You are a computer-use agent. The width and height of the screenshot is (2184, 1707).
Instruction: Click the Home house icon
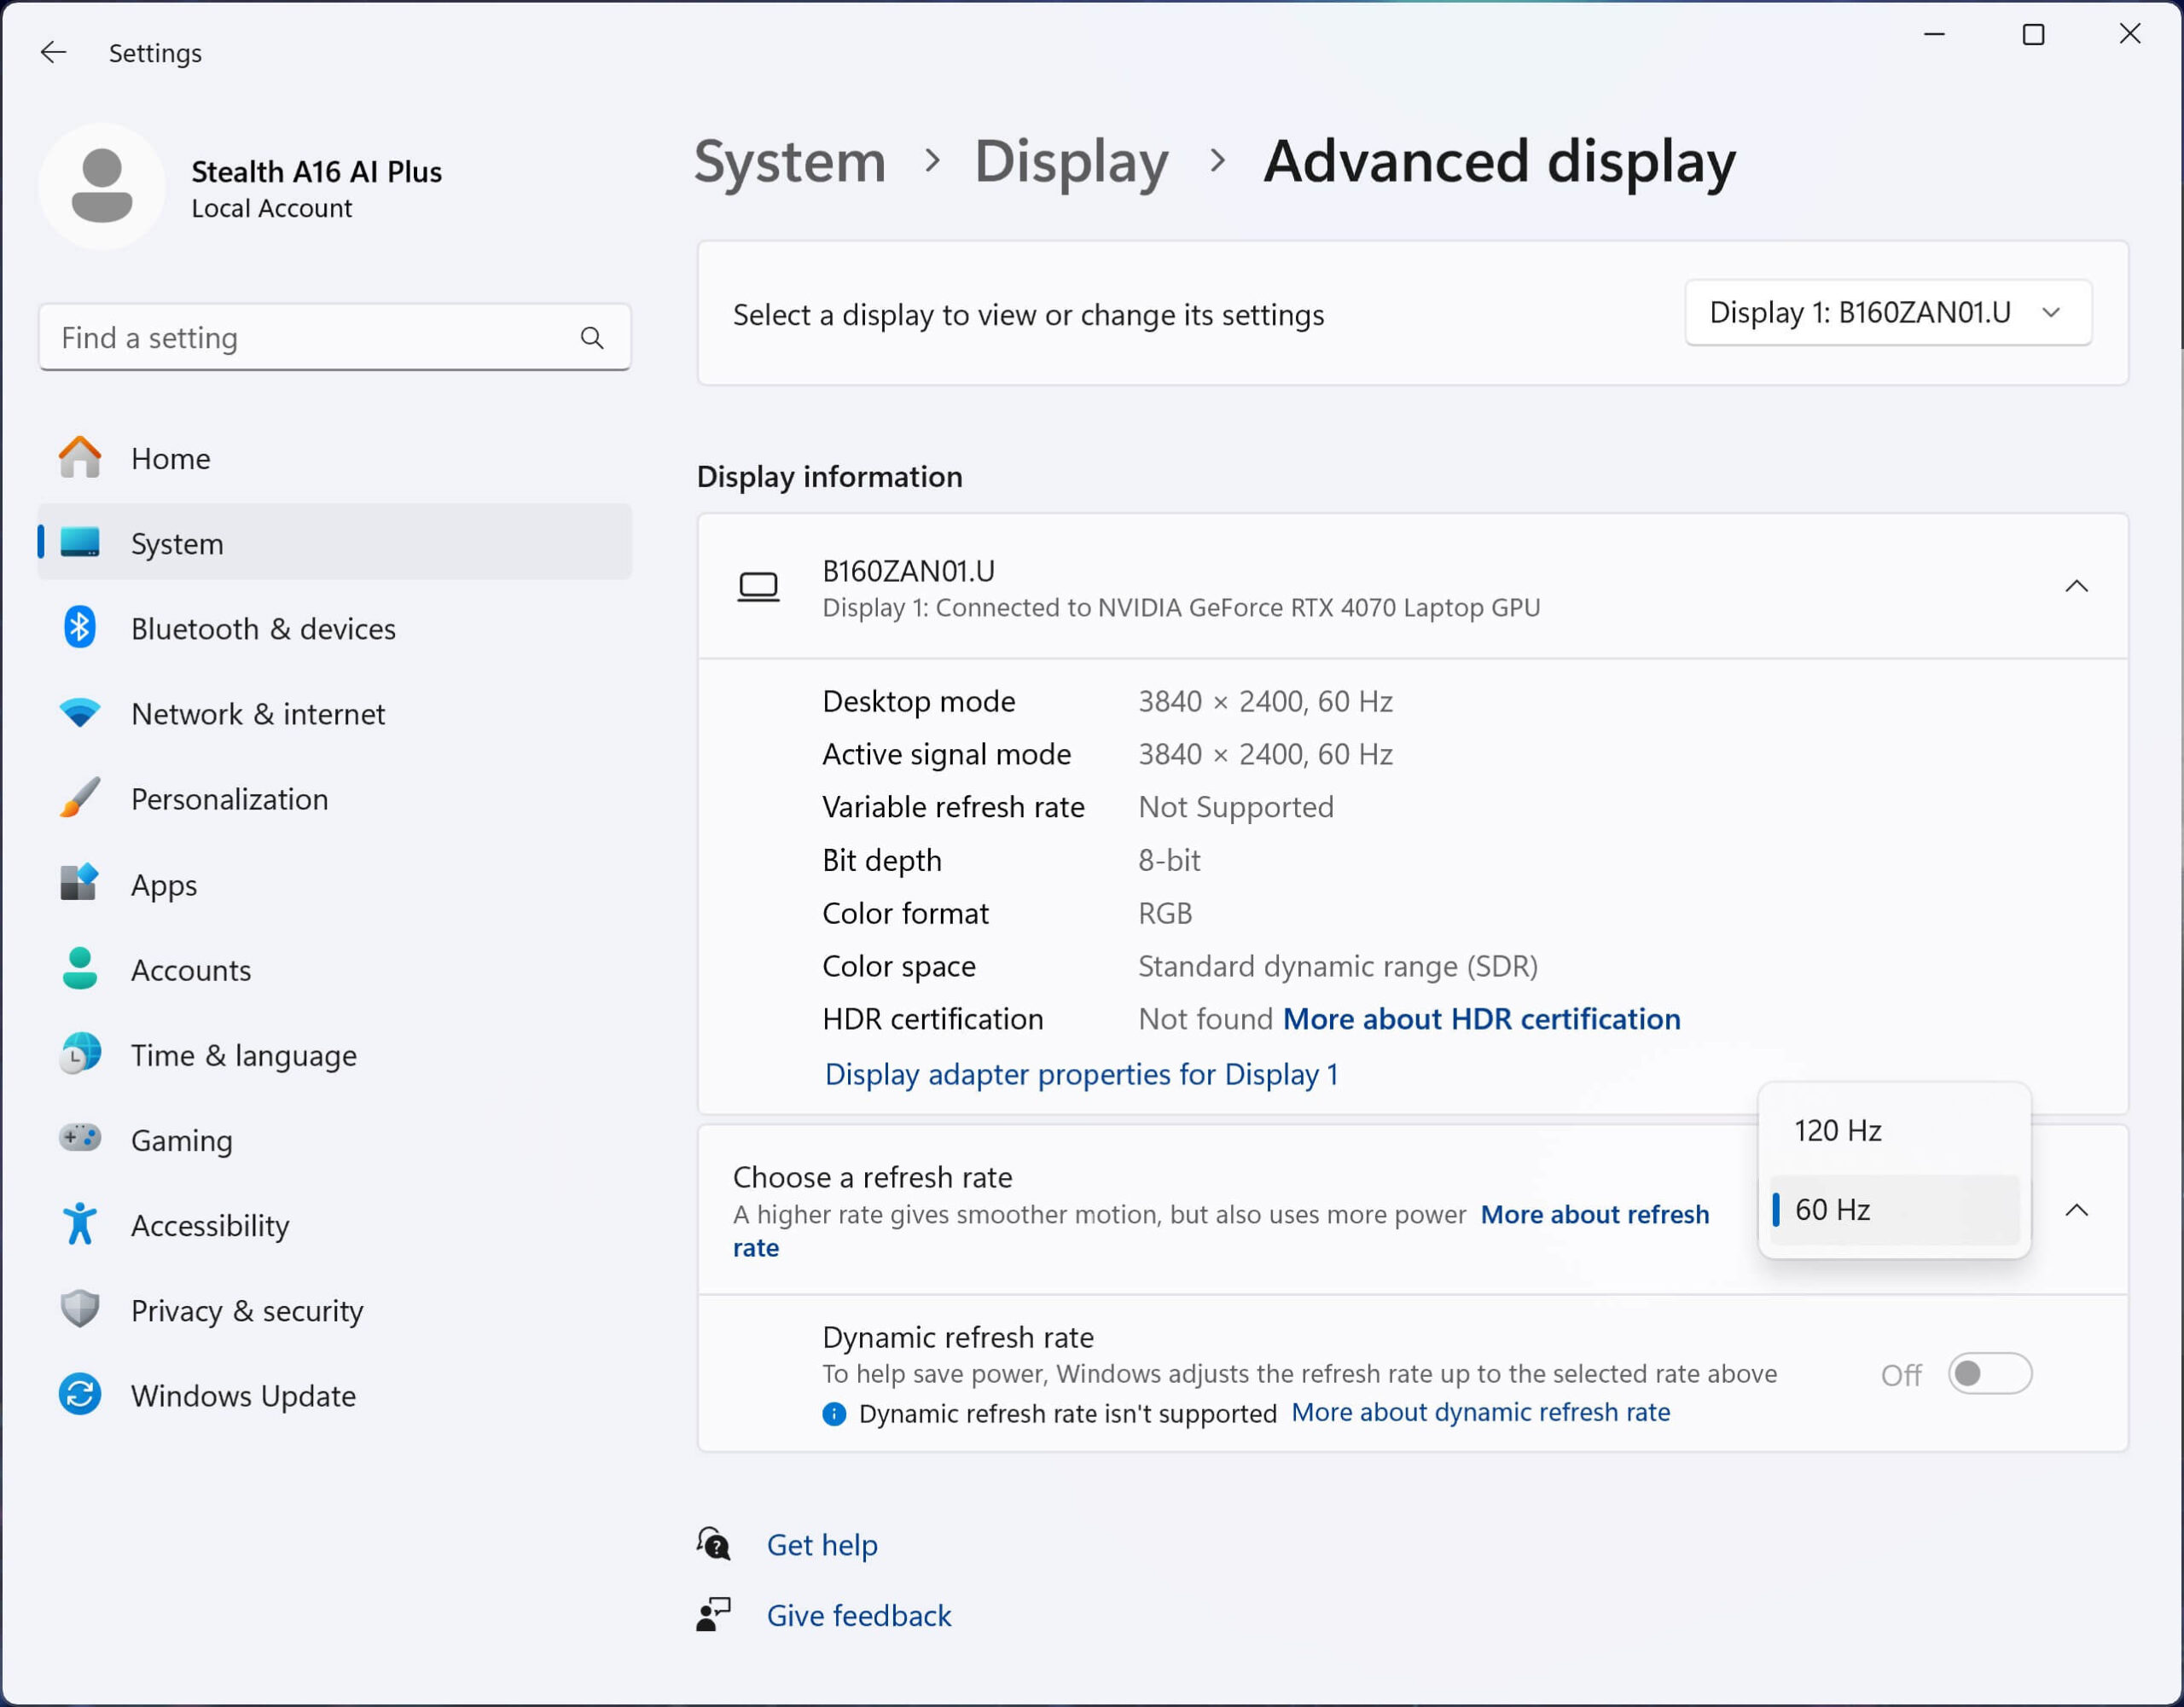tap(80, 458)
